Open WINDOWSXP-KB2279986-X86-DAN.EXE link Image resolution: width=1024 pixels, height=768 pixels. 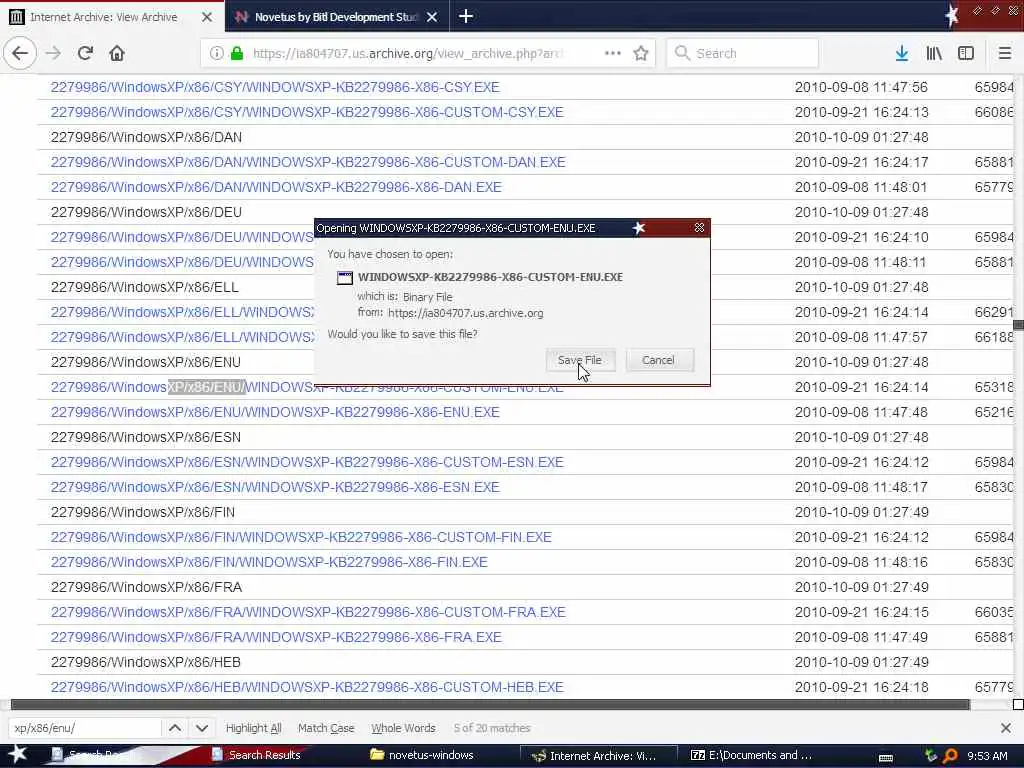(276, 187)
